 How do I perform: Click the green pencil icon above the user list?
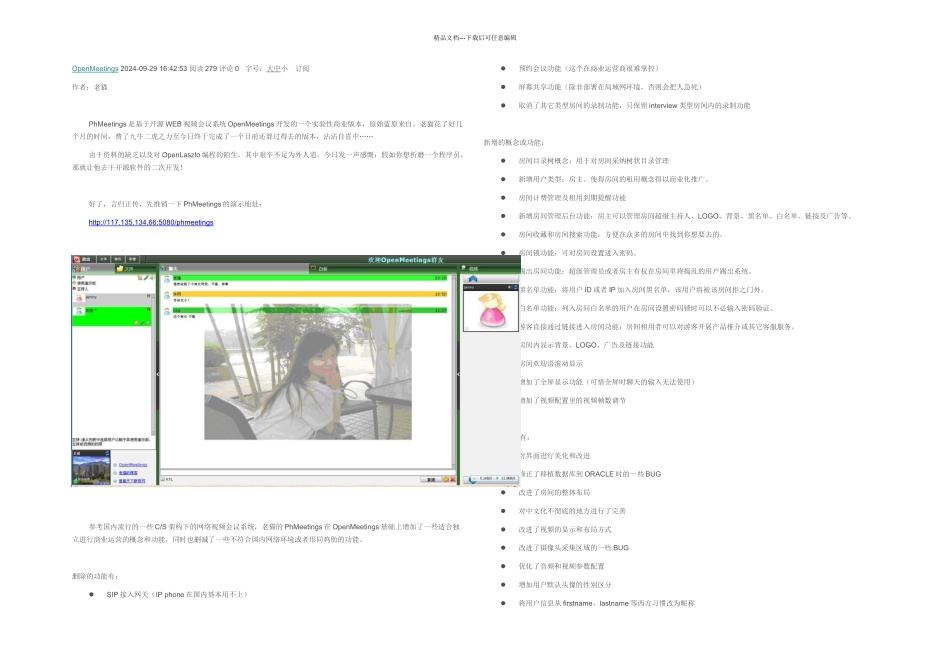click(145, 278)
